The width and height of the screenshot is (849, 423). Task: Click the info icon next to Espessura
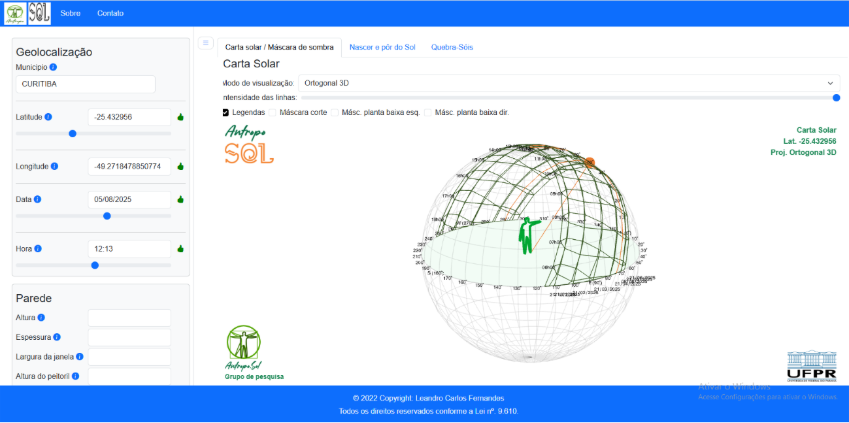pyautogui.click(x=56, y=337)
